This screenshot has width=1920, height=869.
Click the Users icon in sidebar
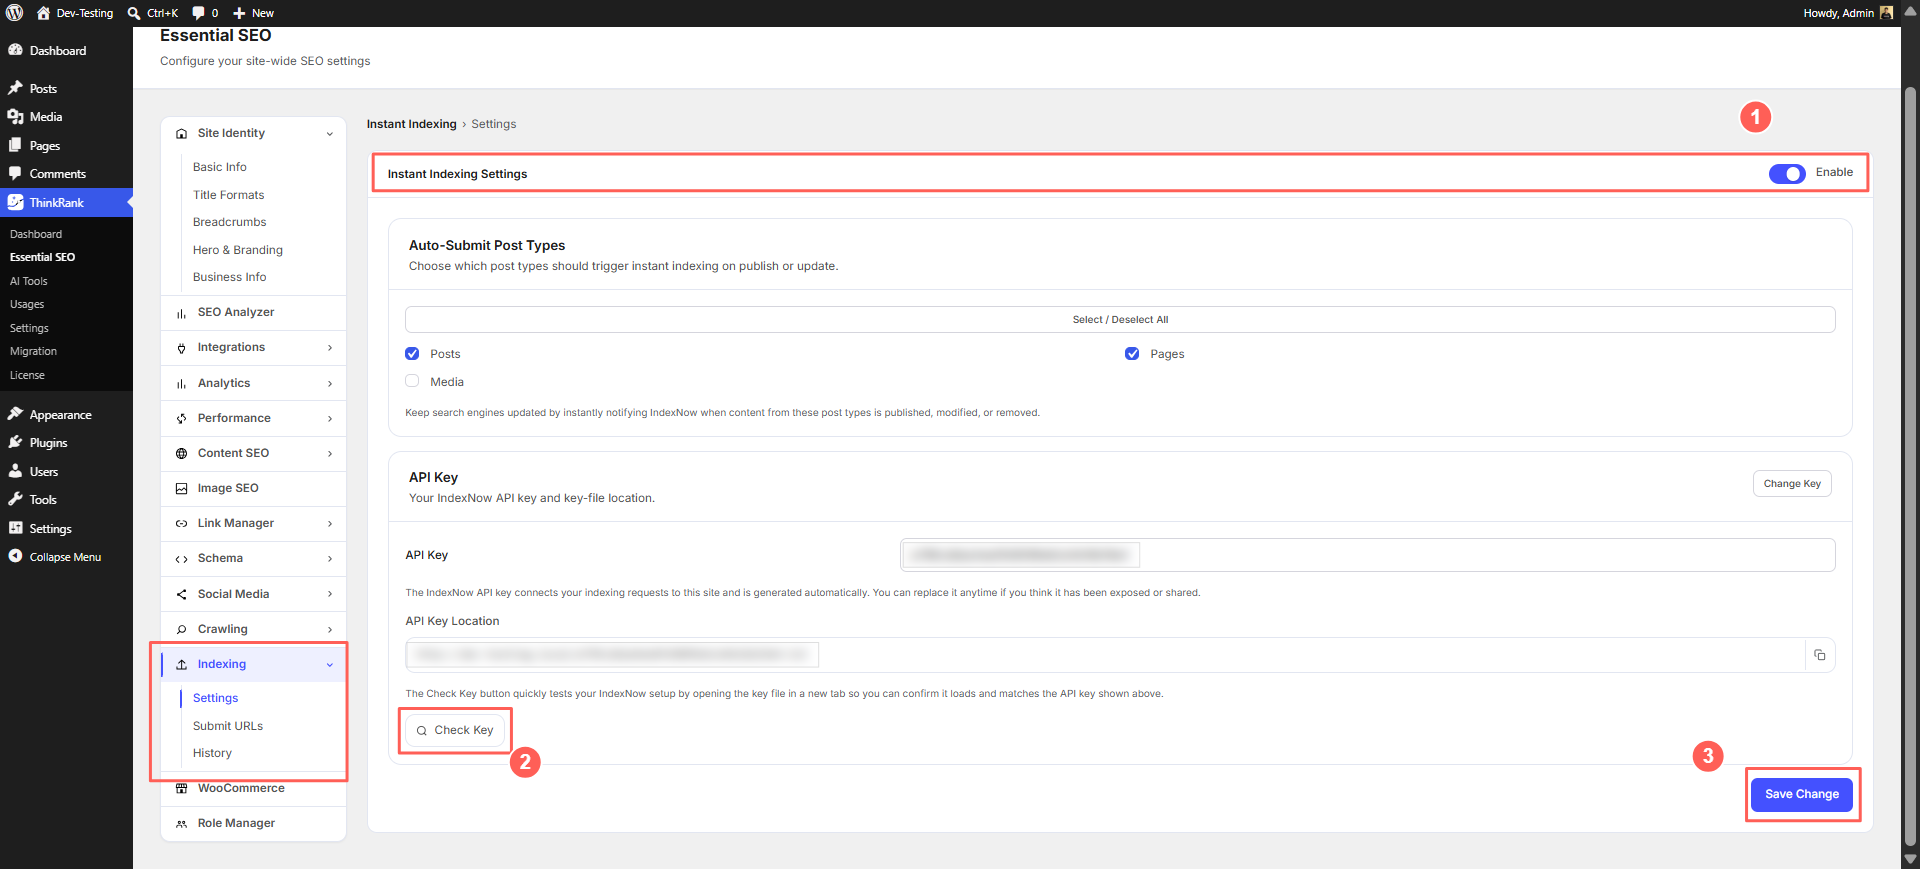15,471
